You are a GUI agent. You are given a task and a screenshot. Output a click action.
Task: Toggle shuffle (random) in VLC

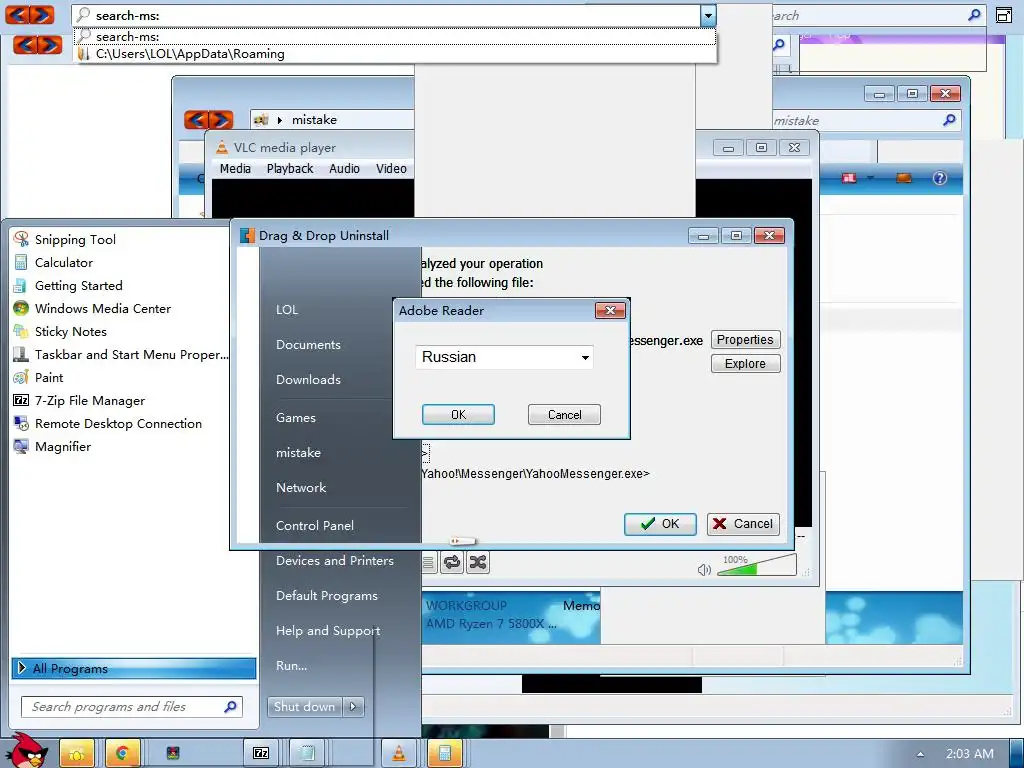(477, 562)
